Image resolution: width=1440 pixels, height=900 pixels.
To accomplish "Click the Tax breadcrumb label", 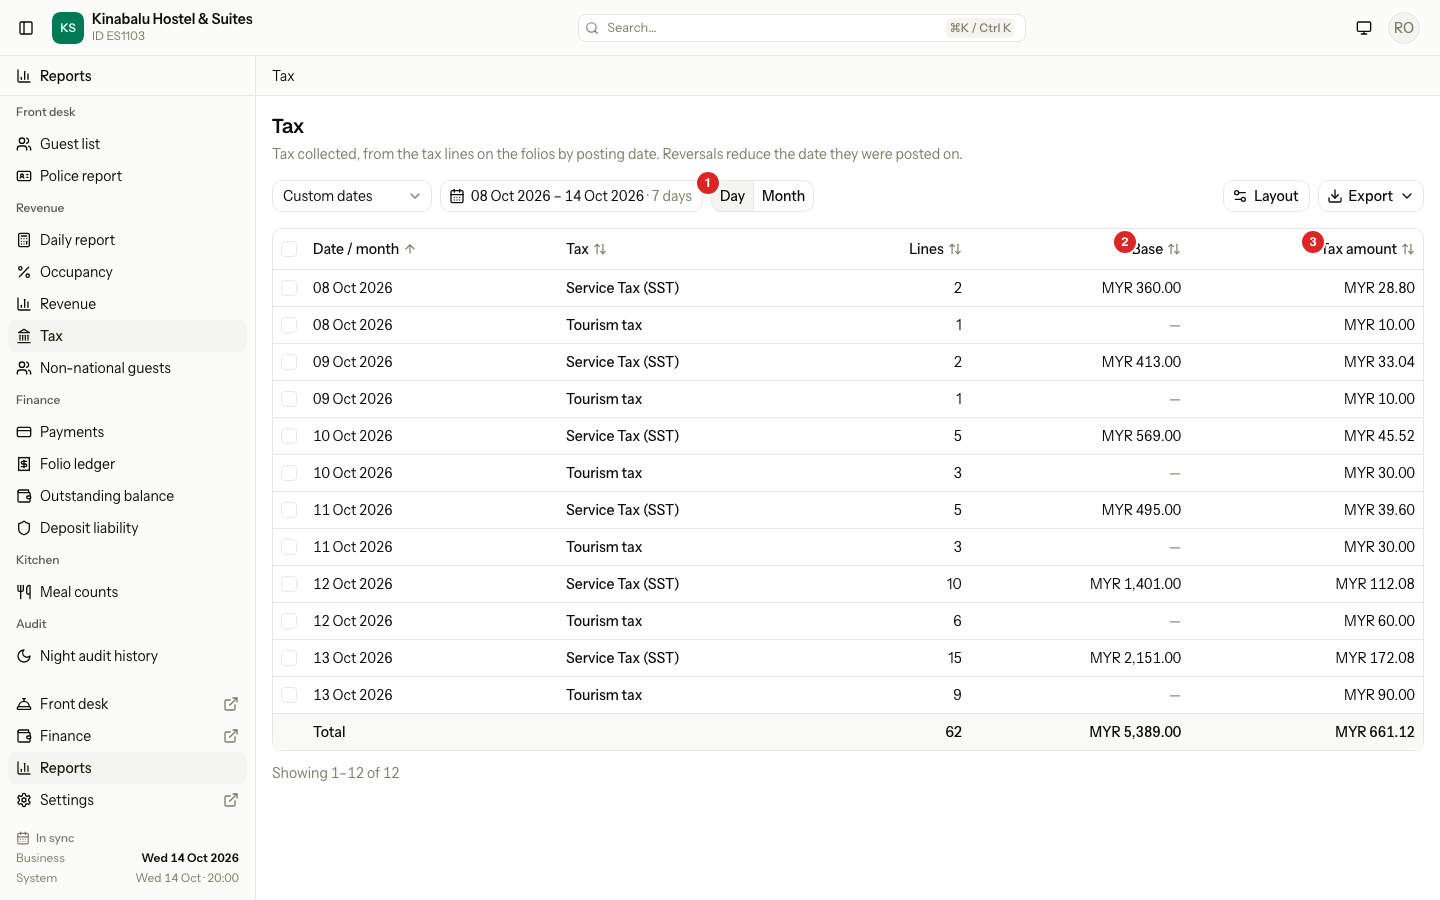I will coord(284,76).
